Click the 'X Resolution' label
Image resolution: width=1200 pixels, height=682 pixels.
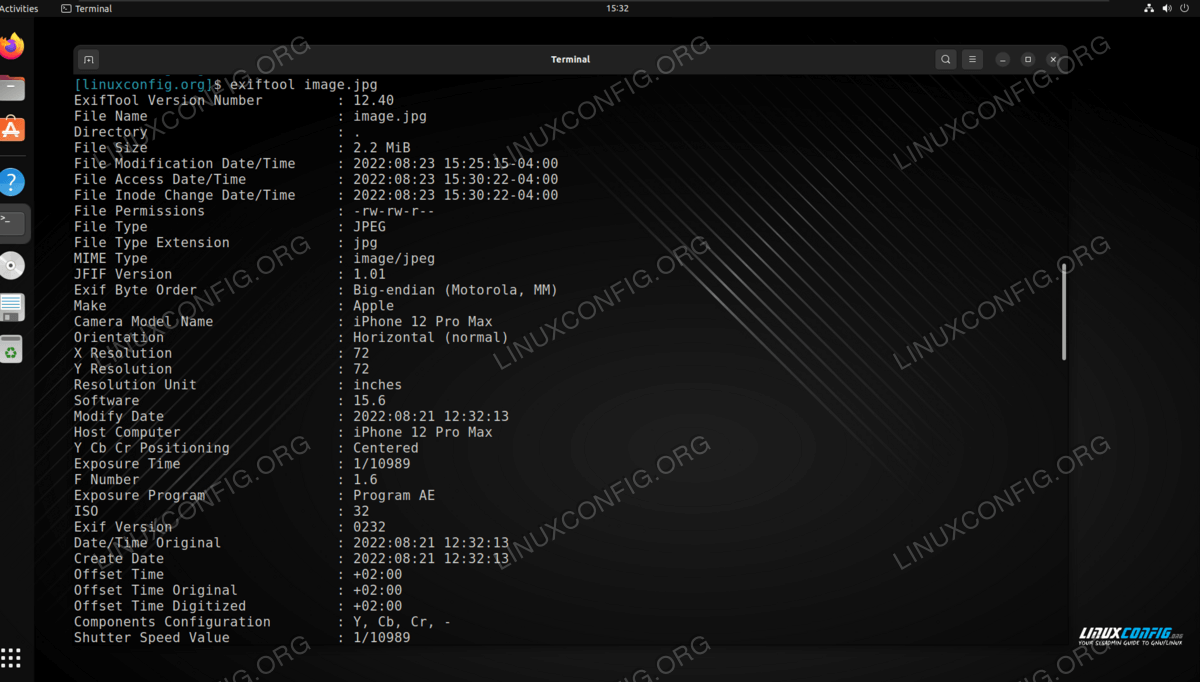[123, 353]
